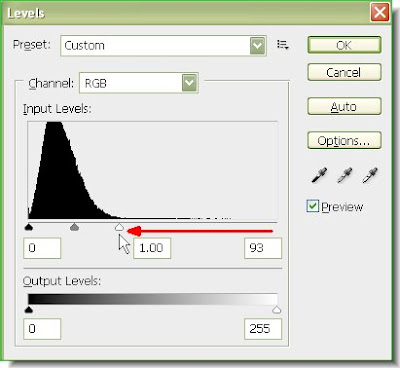Open the Custom preset combo box
400x368 pixels.
163,46
